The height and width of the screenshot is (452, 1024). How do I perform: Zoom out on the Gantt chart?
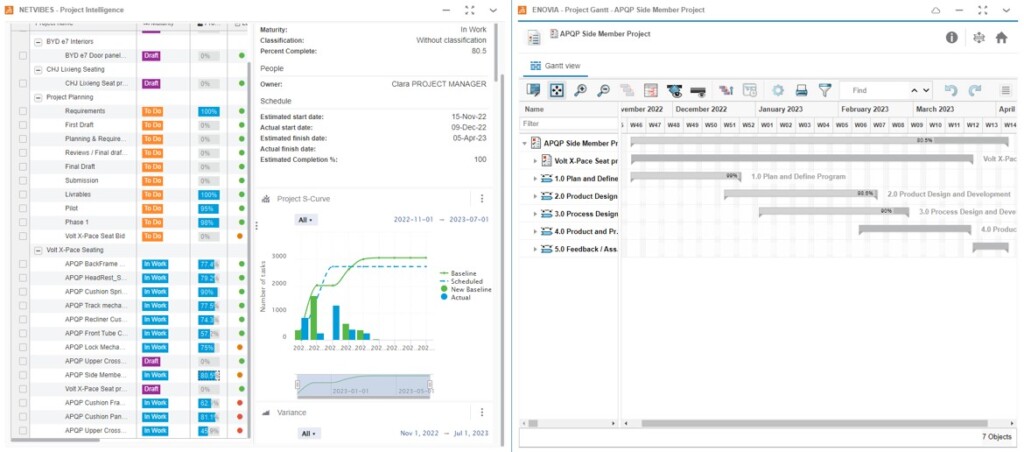603,90
